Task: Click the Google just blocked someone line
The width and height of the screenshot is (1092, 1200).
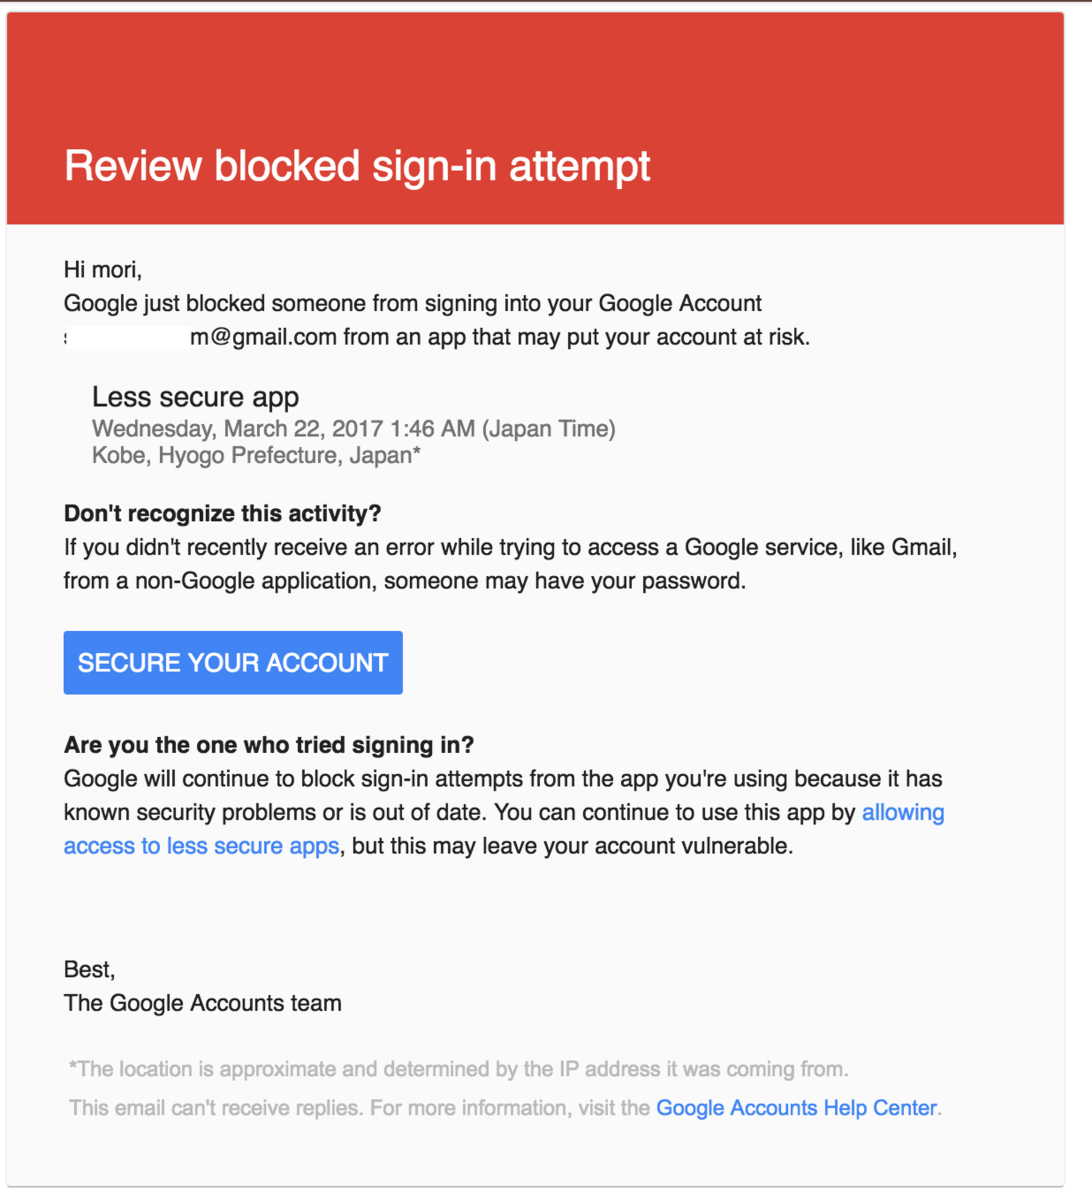Action: click(413, 303)
